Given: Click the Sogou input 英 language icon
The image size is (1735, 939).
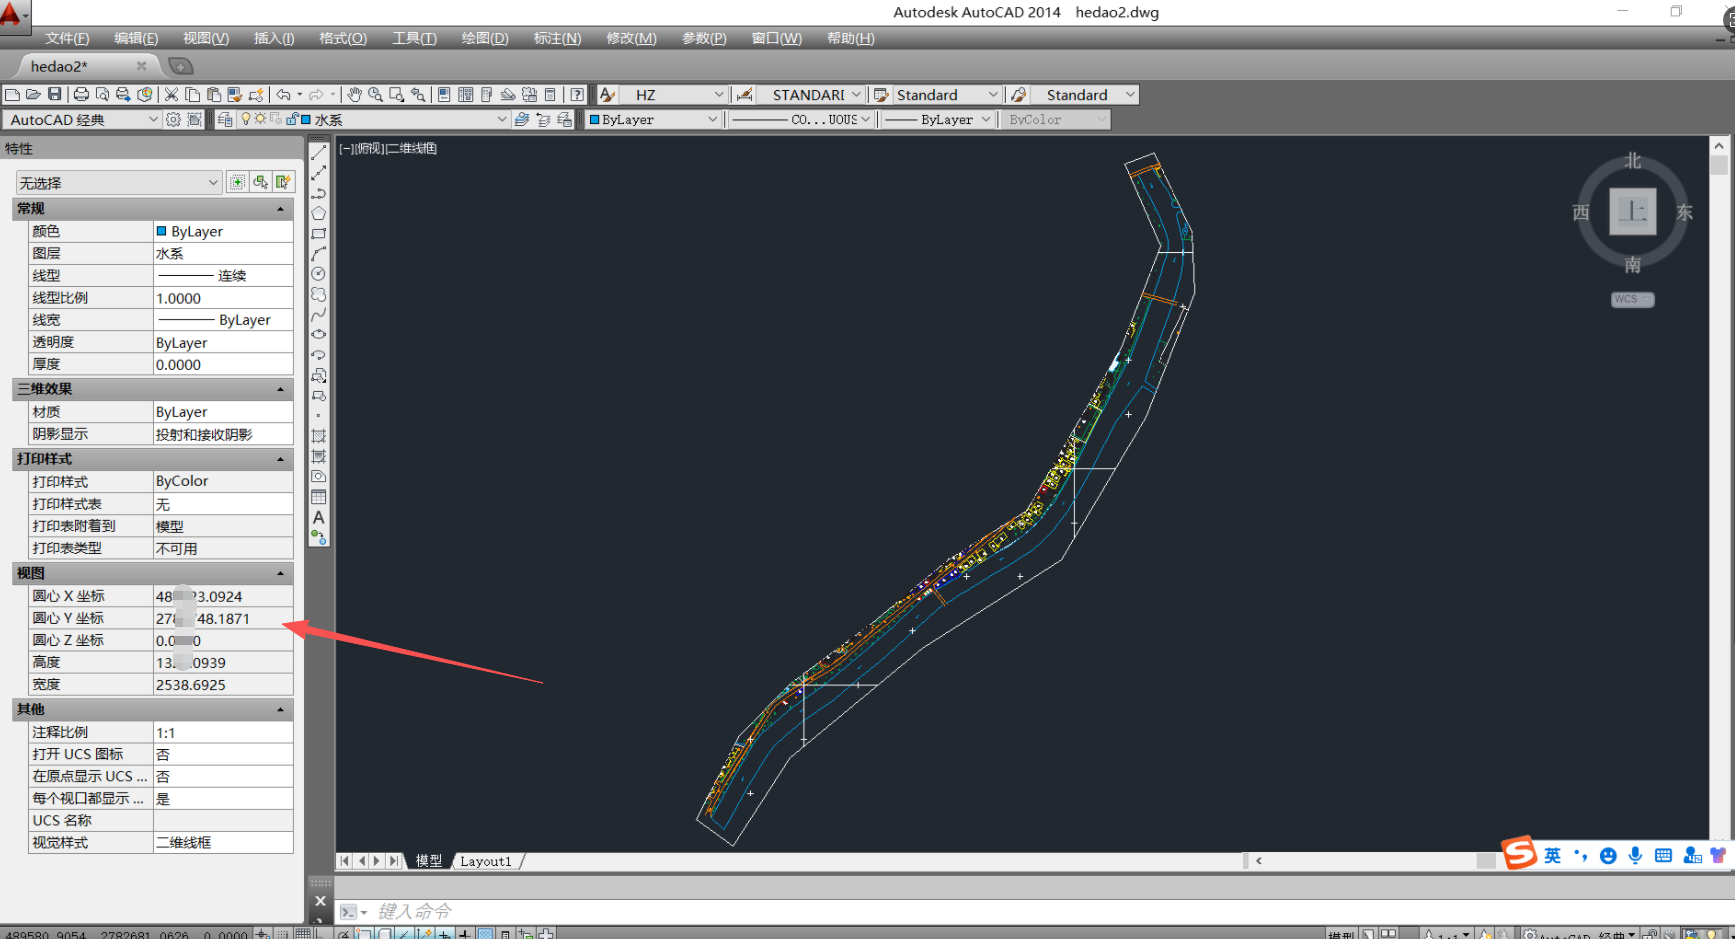Looking at the screenshot, I should 1552,855.
